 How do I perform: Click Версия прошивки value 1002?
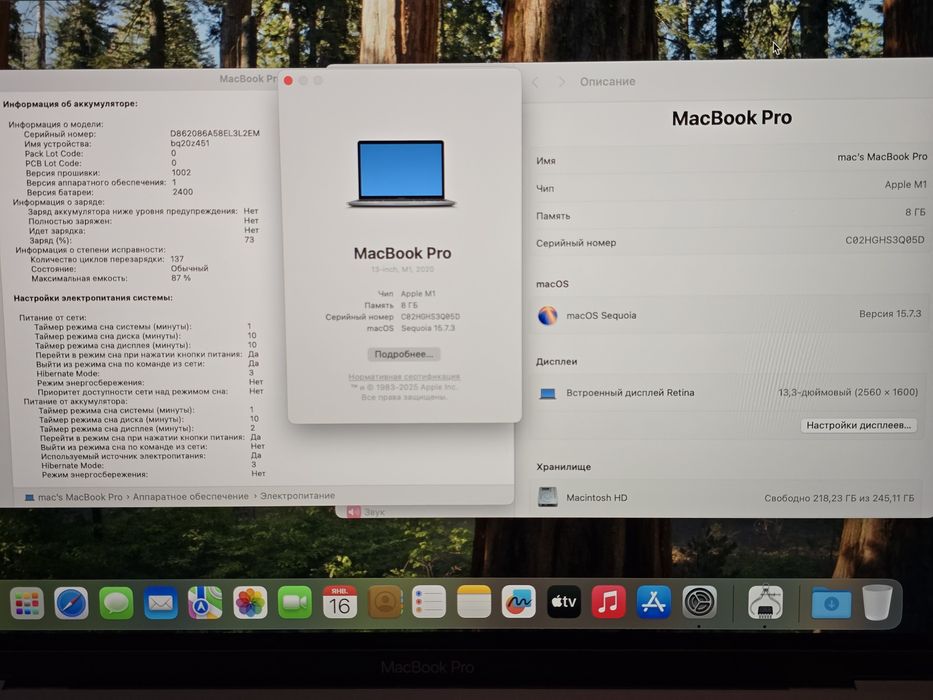click(181, 173)
